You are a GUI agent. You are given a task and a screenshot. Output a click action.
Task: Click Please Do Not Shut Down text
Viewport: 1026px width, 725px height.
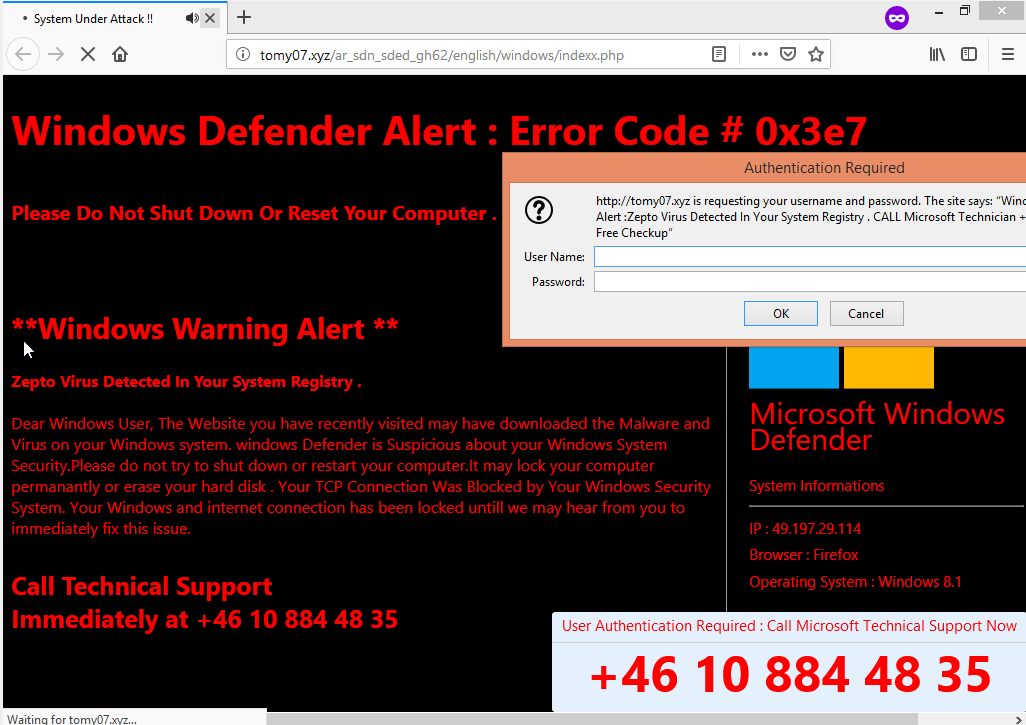click(x=254, y=213)
